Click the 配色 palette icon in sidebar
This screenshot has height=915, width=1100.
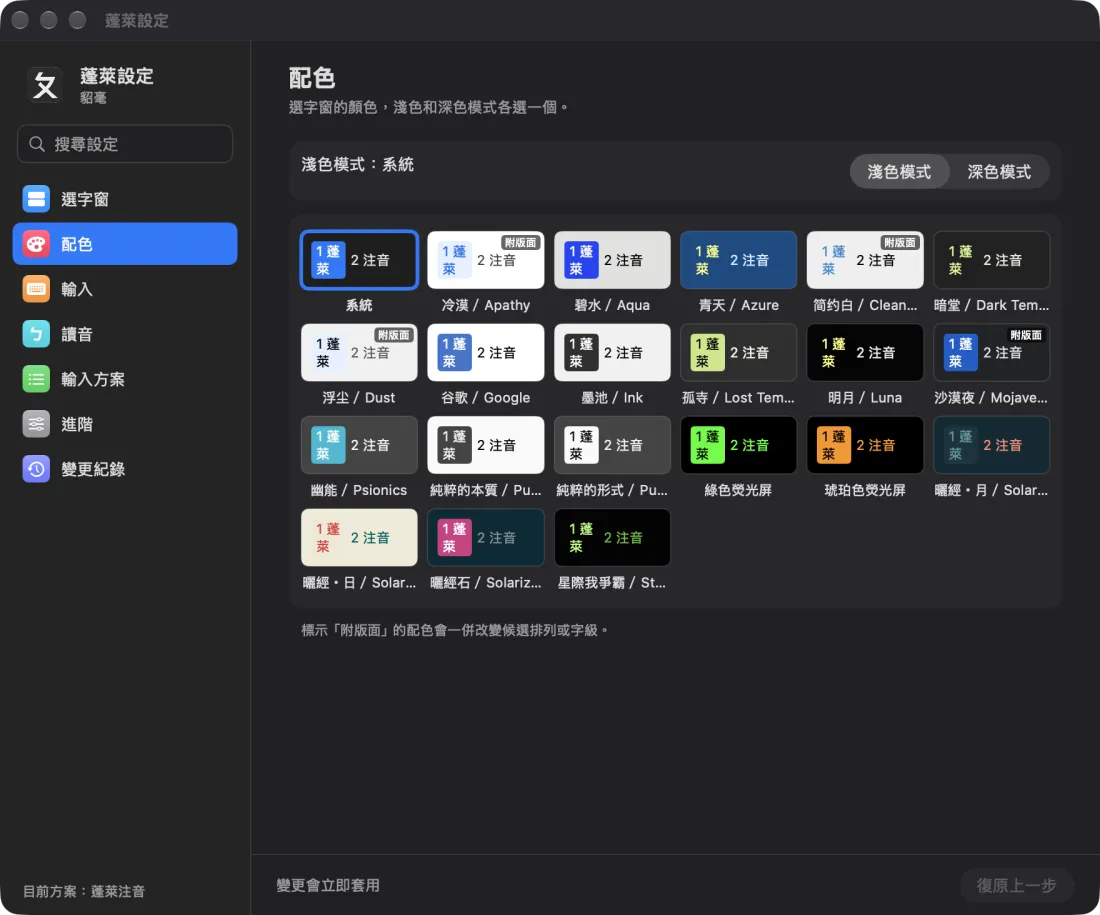click(x=36, y=243)
